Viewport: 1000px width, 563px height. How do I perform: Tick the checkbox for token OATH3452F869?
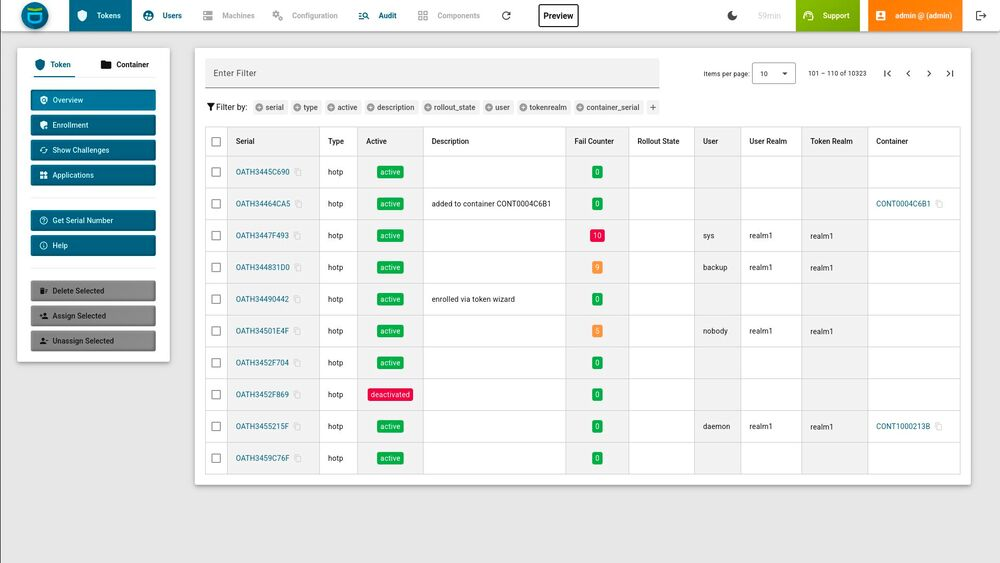coord(216,395)
